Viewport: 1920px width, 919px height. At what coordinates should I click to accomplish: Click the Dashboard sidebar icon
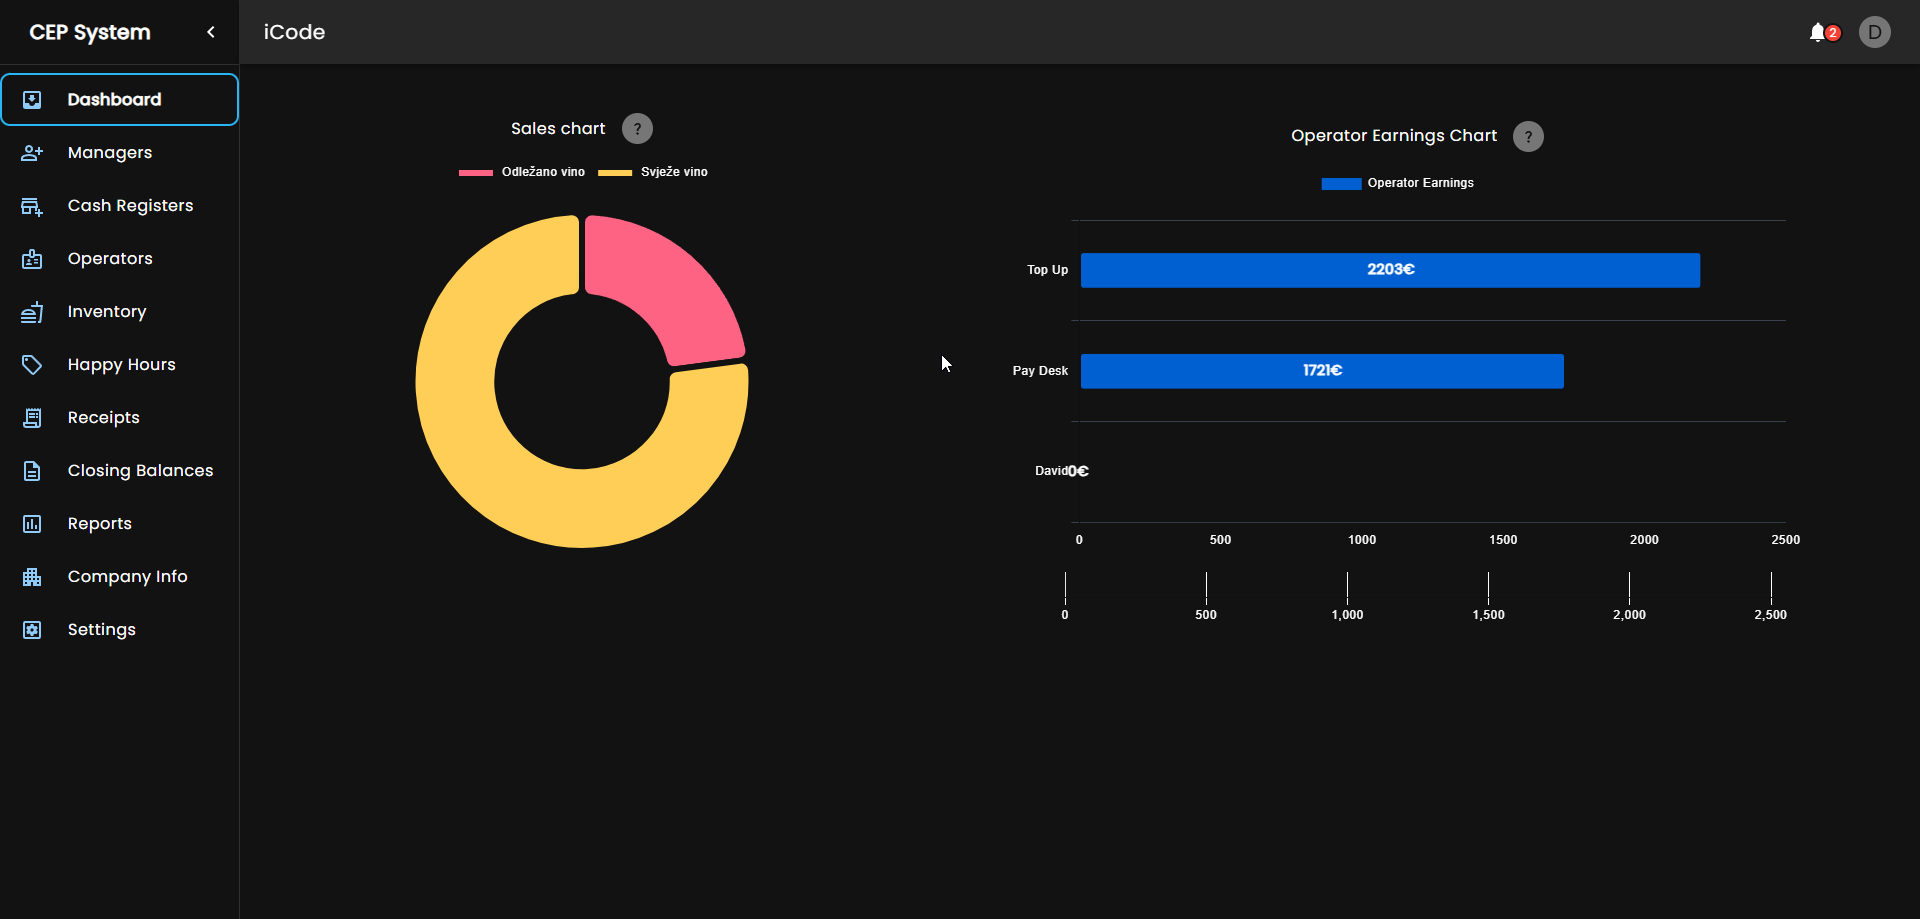(32, 99)
